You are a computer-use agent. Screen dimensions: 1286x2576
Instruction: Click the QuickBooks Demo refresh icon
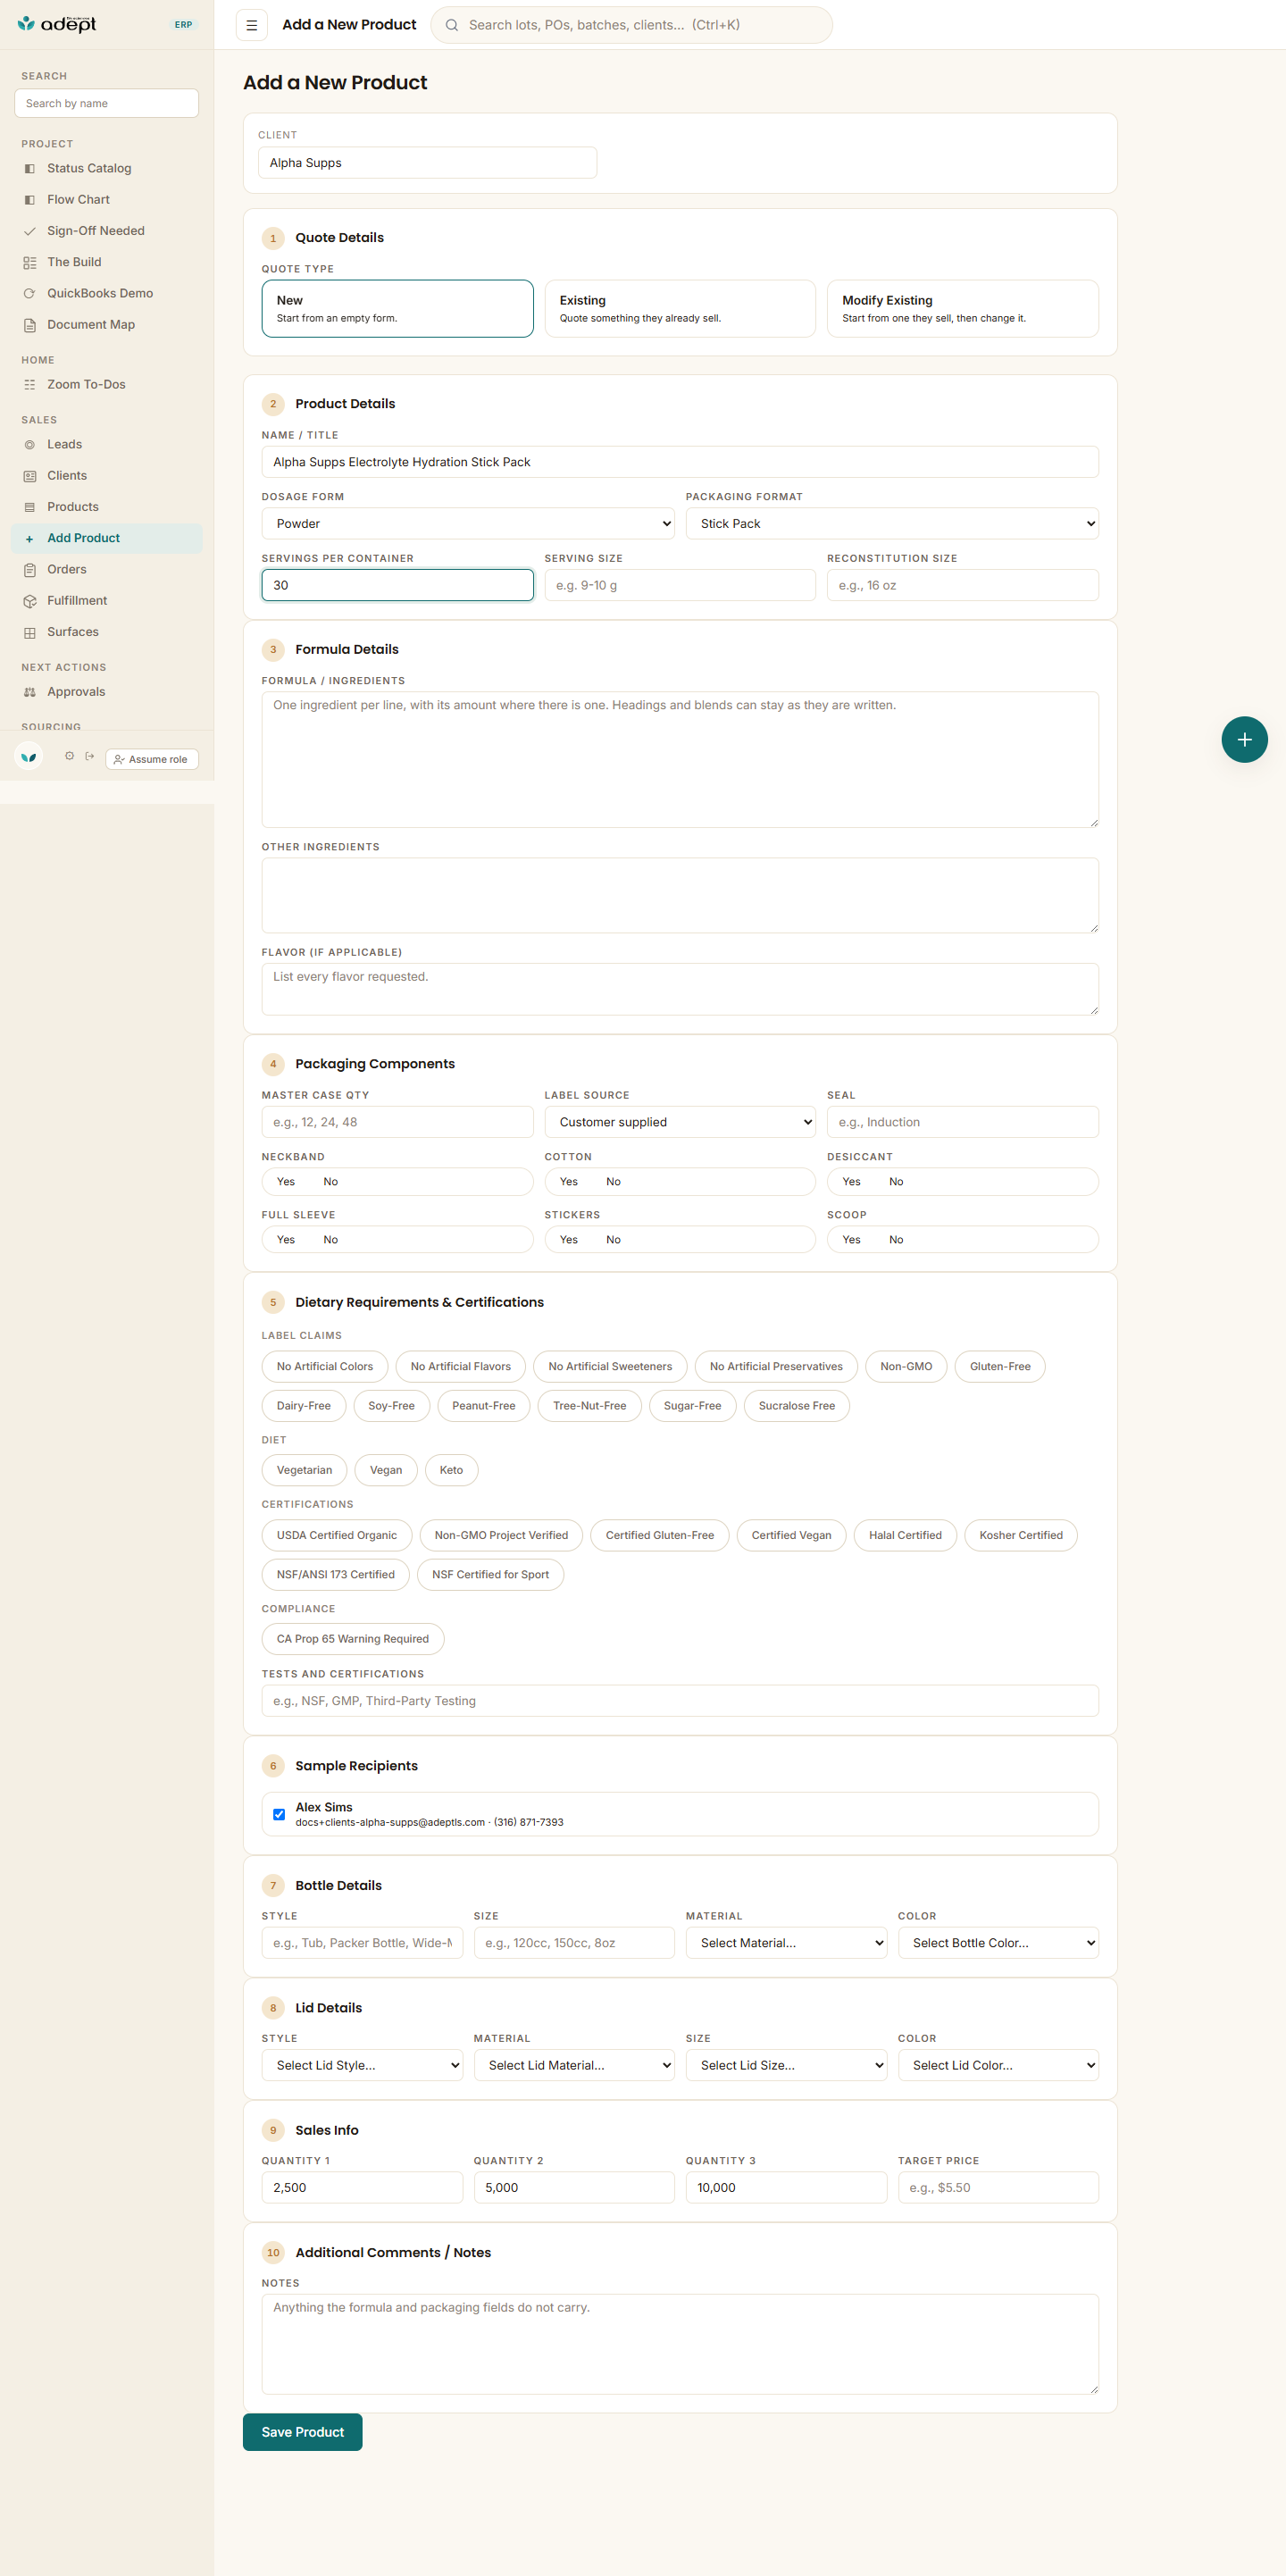(30, 294)
